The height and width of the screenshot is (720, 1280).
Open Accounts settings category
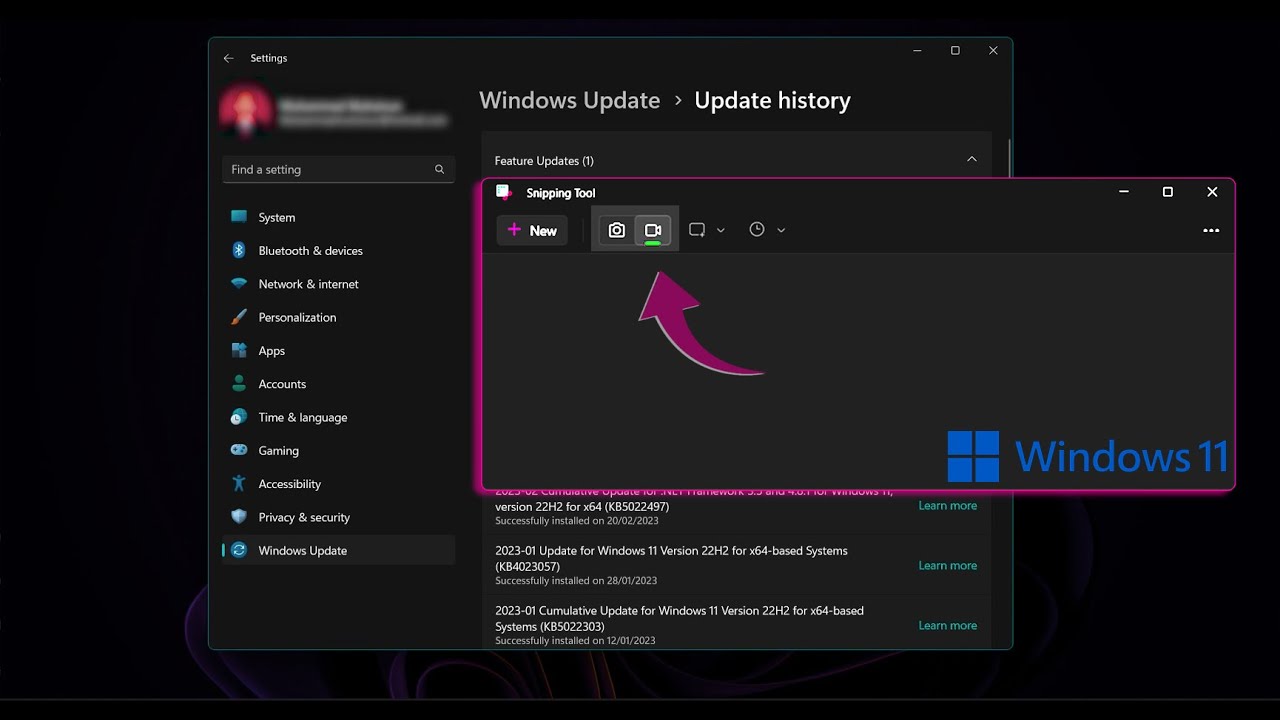coord(338,384)
